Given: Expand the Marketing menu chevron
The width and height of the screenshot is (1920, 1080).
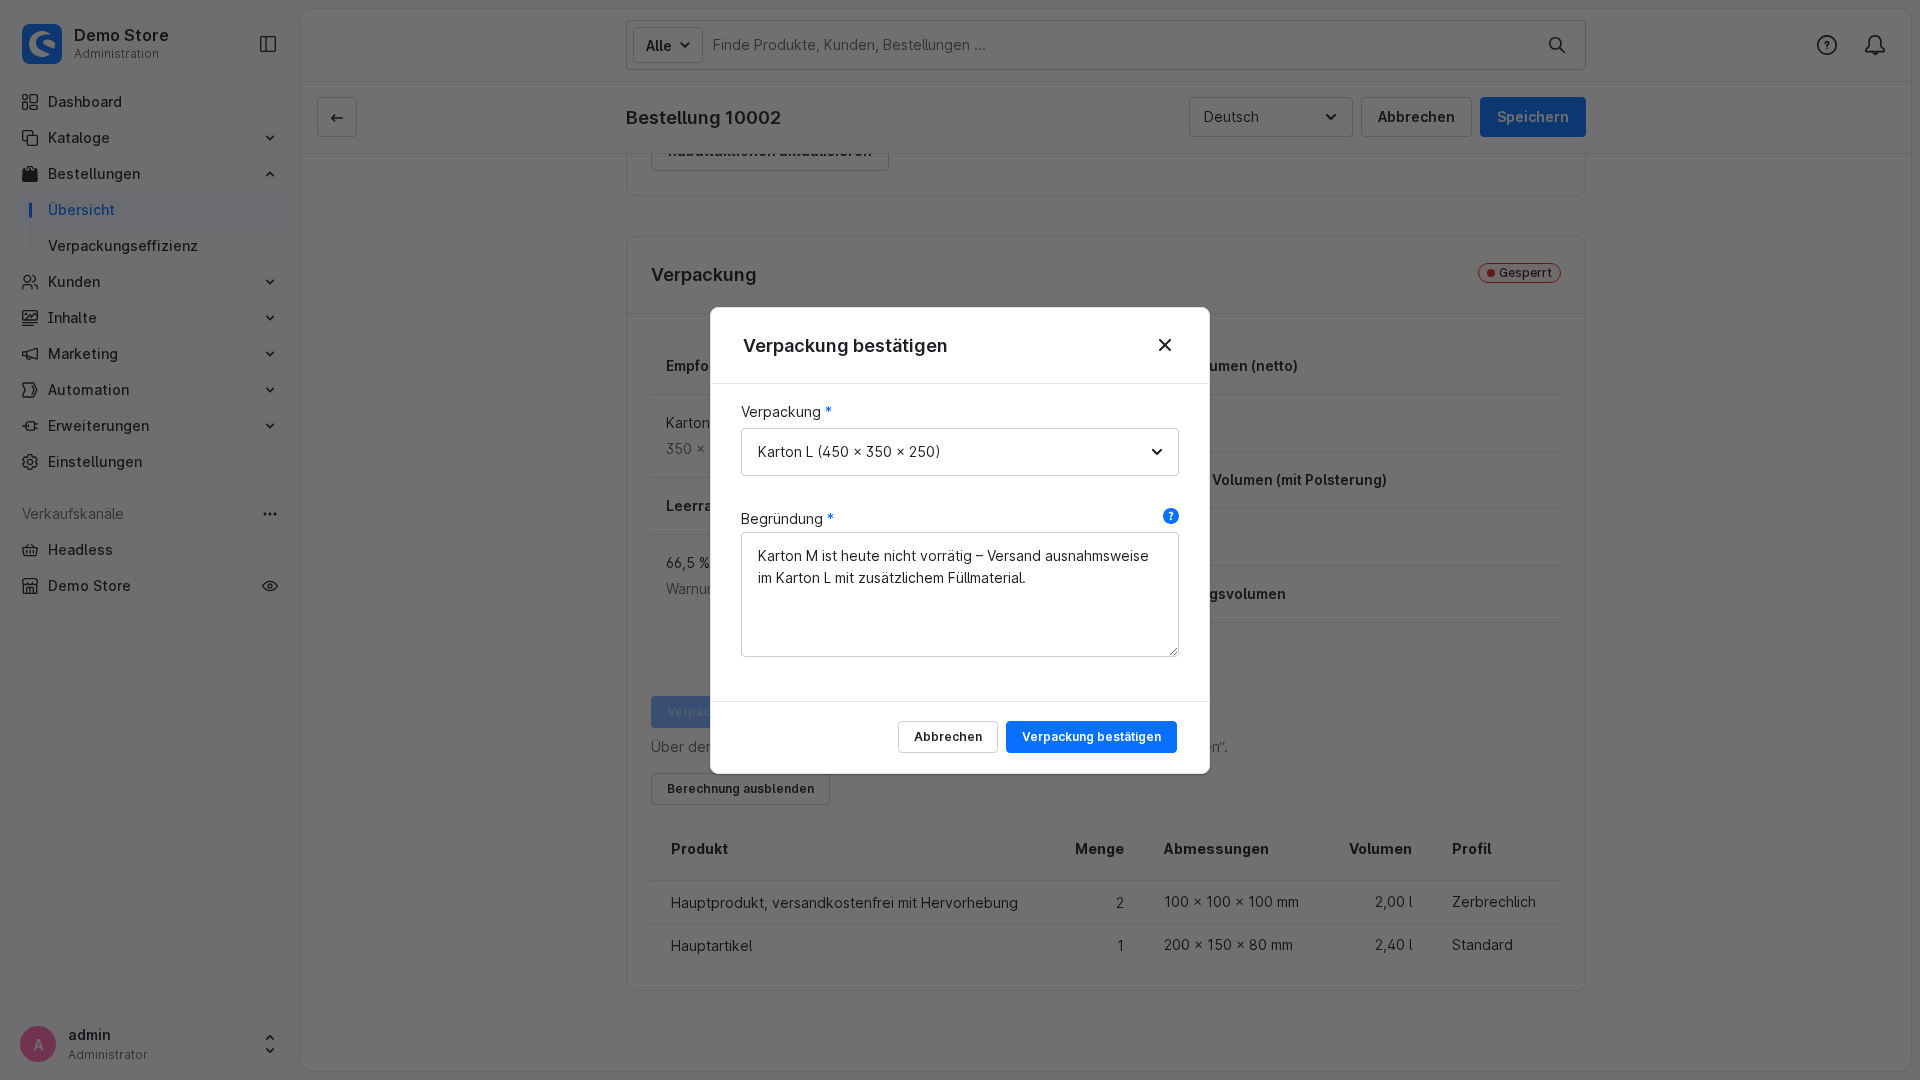Looking at the screenshot, I should point(270,354).
